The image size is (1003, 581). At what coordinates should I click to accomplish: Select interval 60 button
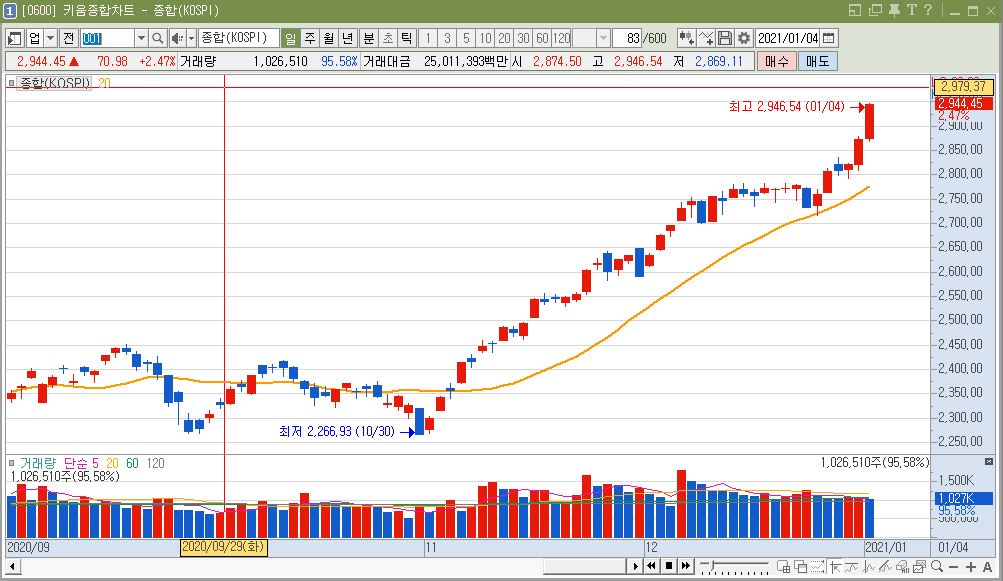(x=542, y=38)
